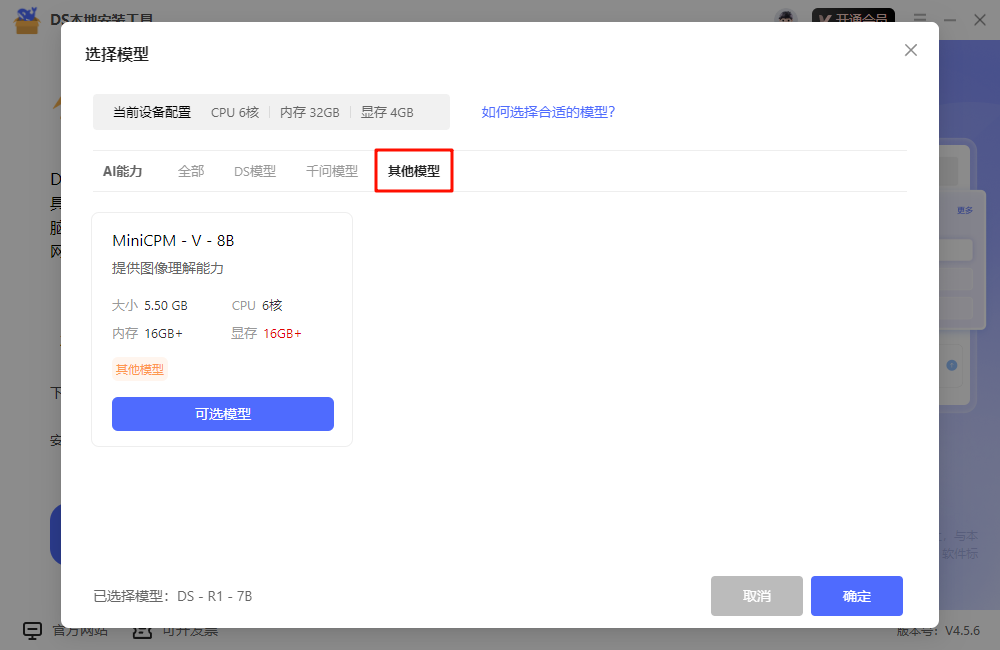The height and width of the screenshot is (650, 1000).
Task: Switch to the DS模型 tab
Action: coord(255,171)
